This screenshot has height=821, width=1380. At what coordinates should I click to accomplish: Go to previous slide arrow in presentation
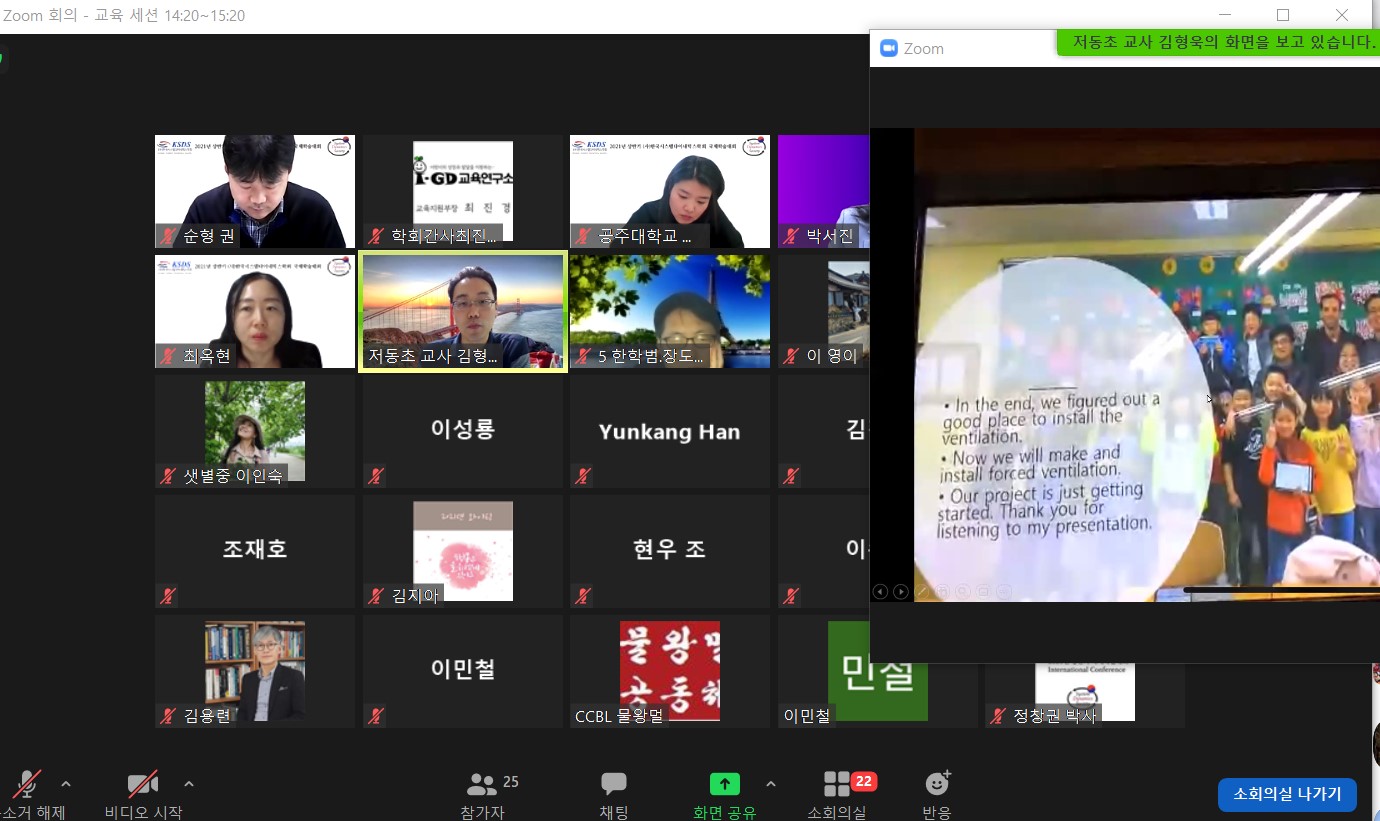coord(880,592)
